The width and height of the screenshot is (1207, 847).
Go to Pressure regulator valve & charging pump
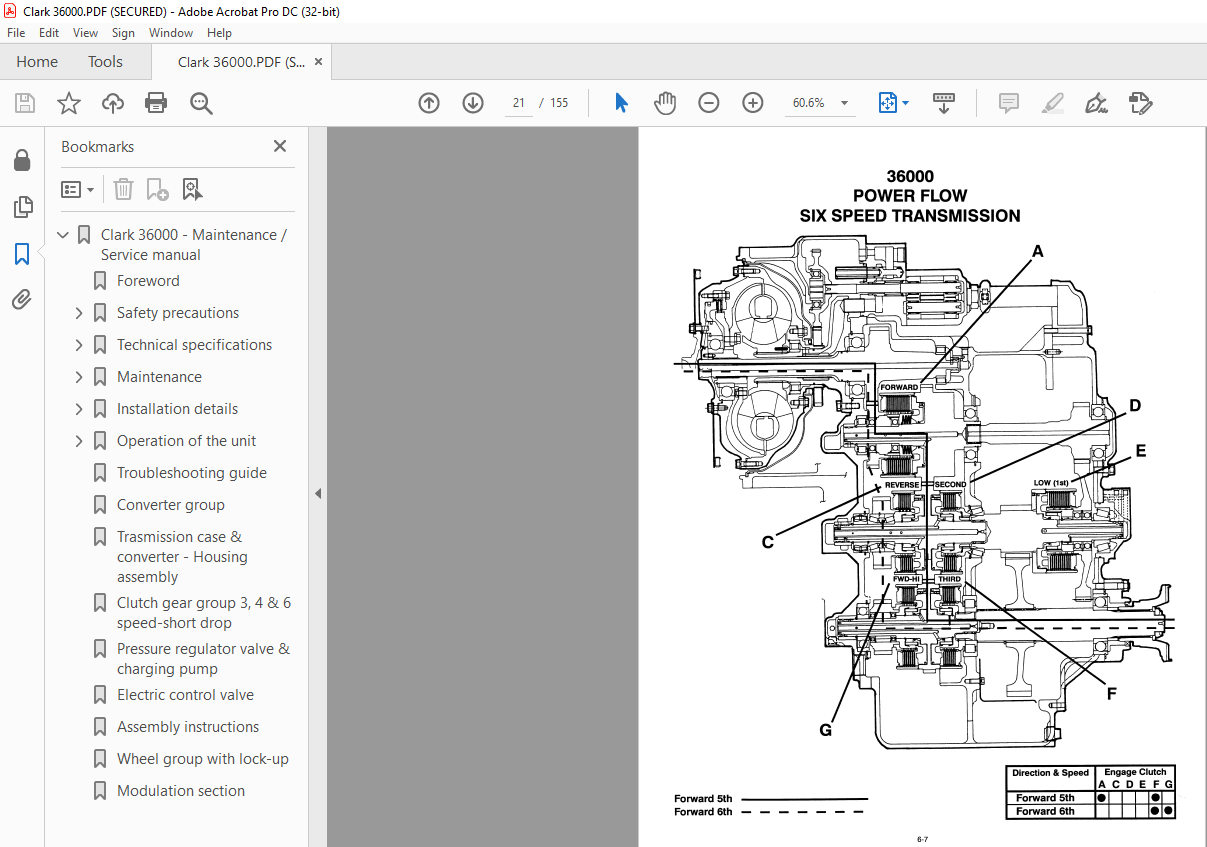click(203, 659)
